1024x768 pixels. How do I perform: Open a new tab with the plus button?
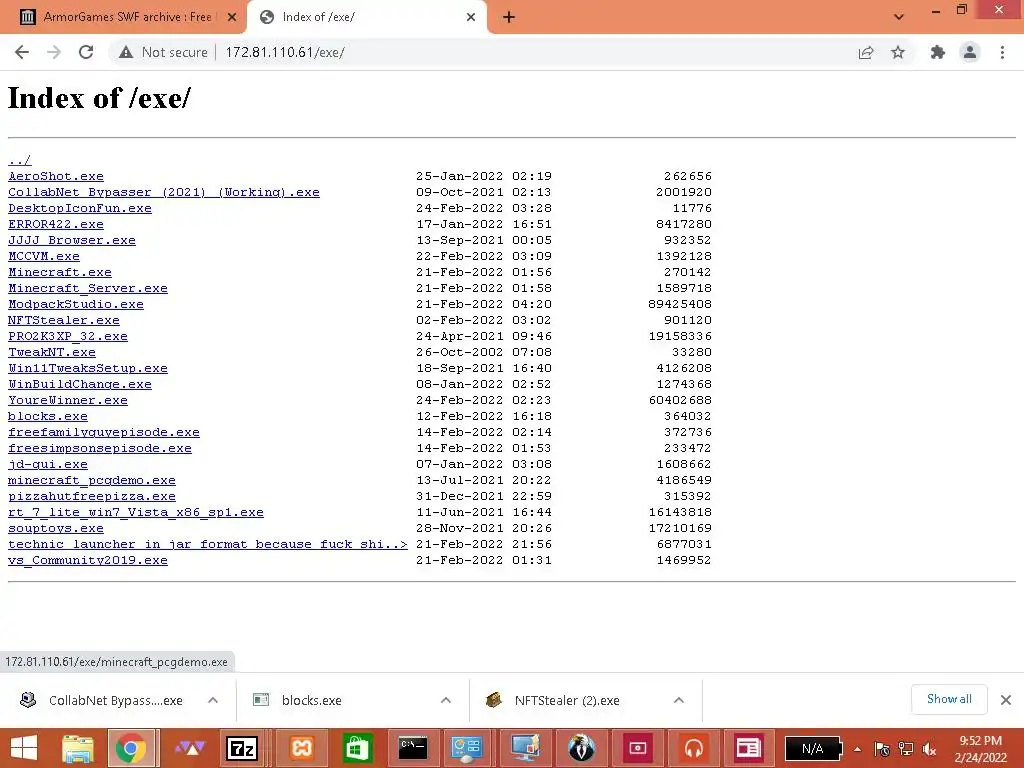pyautogui.click(x=509, y=18)
